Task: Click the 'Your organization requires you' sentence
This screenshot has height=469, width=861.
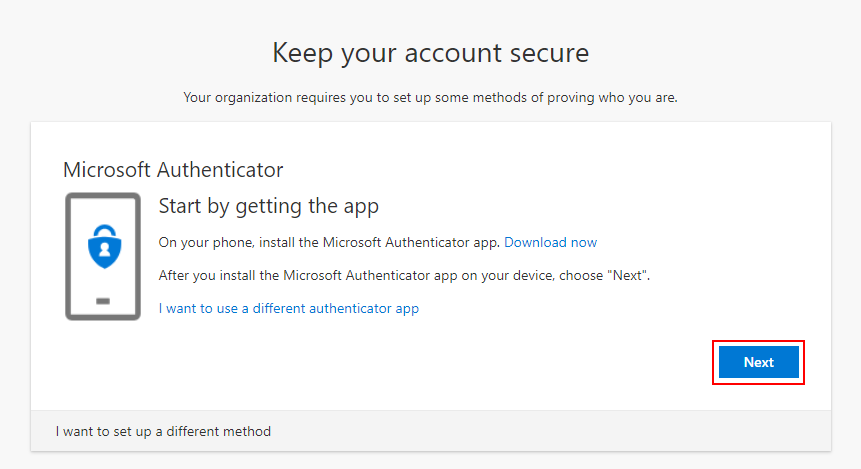Action: point(430,97)
